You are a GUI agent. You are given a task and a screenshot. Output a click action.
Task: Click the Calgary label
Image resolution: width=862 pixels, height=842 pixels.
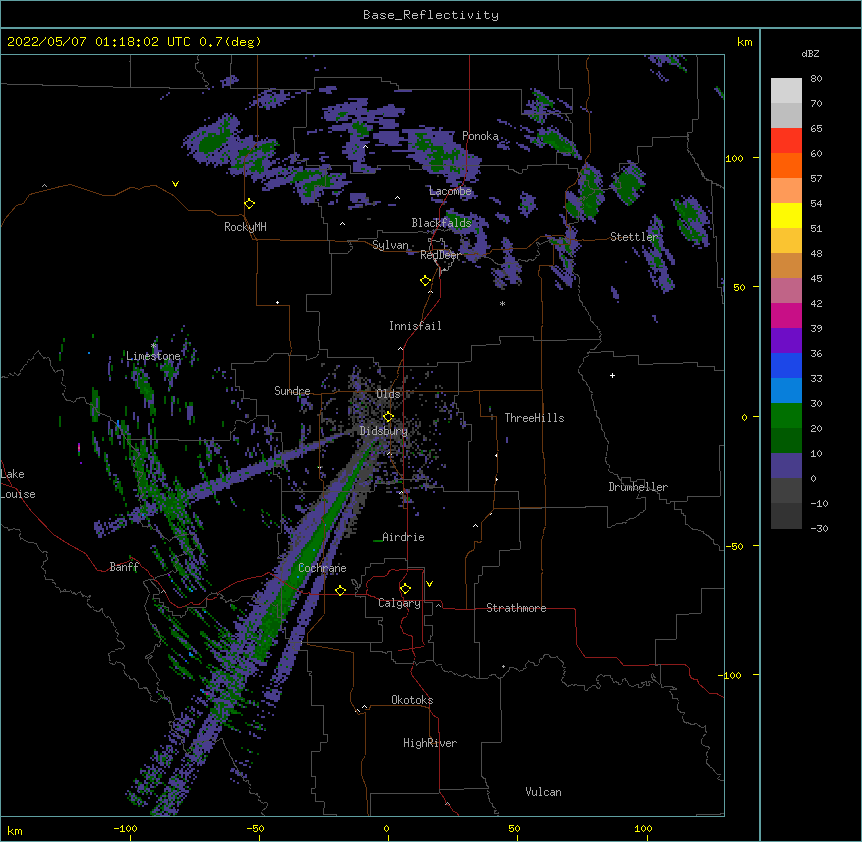click(399, 603)
